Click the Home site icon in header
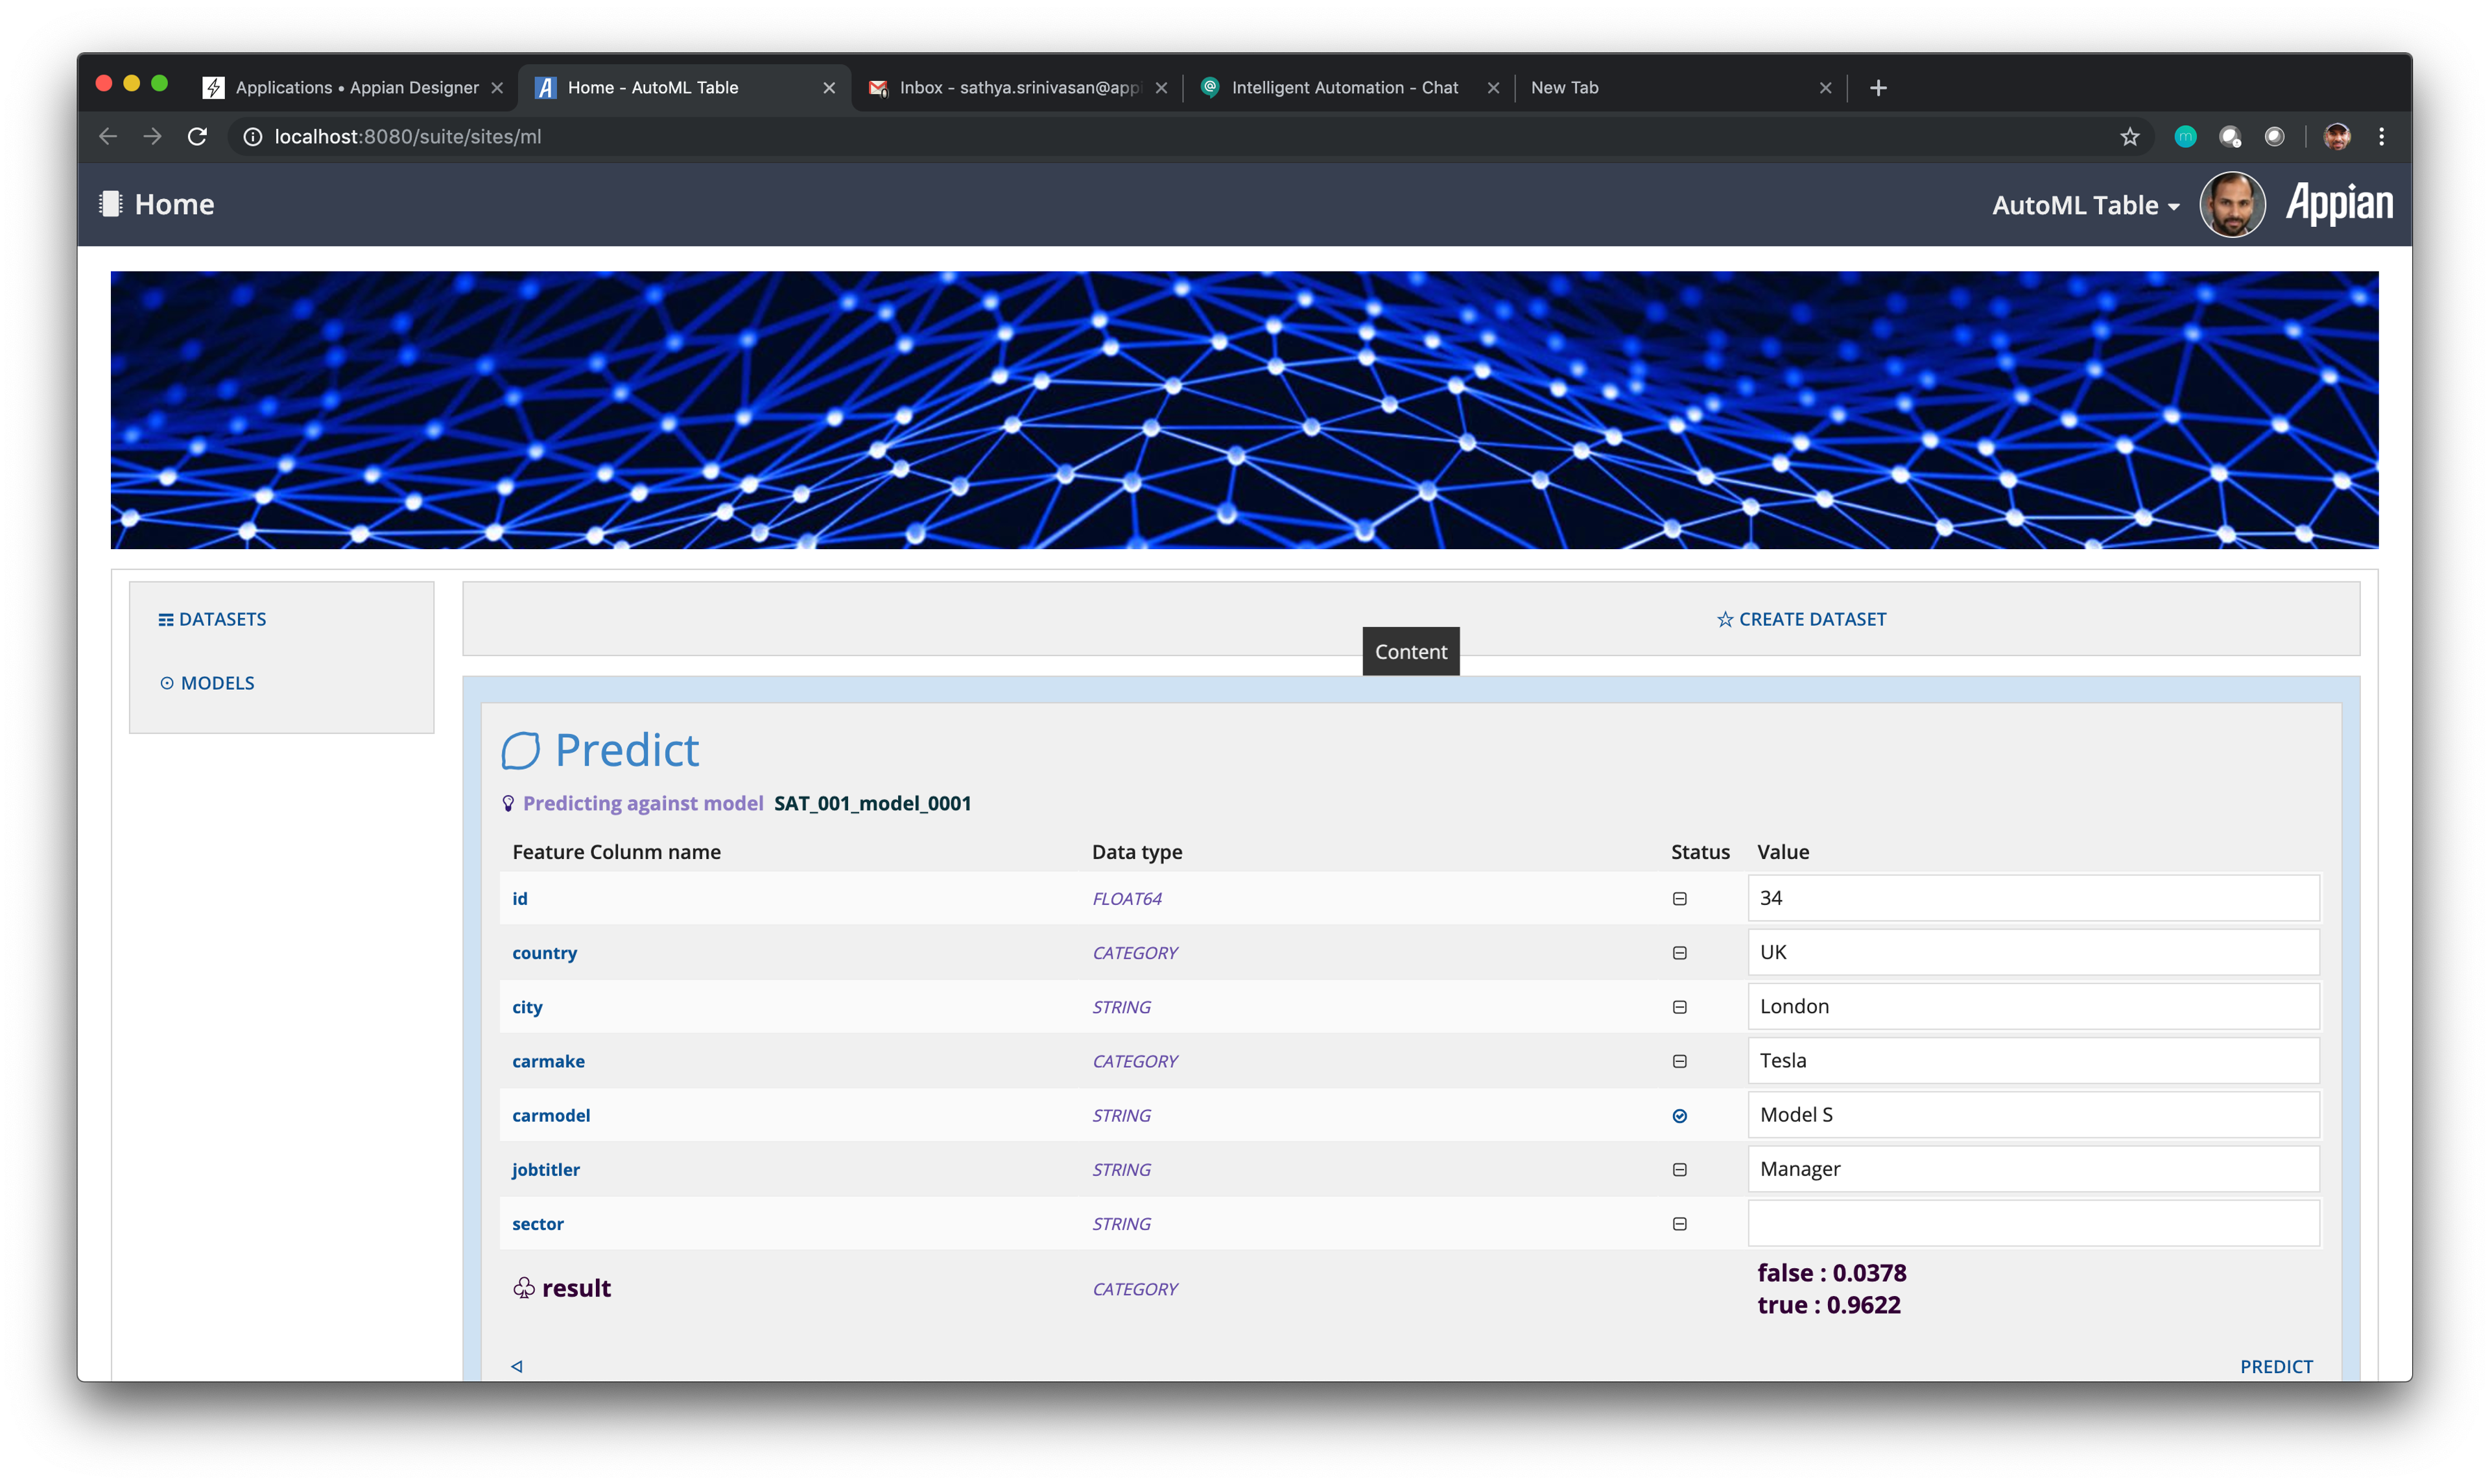2490x1484 pixels. click(x=110, y=204)
